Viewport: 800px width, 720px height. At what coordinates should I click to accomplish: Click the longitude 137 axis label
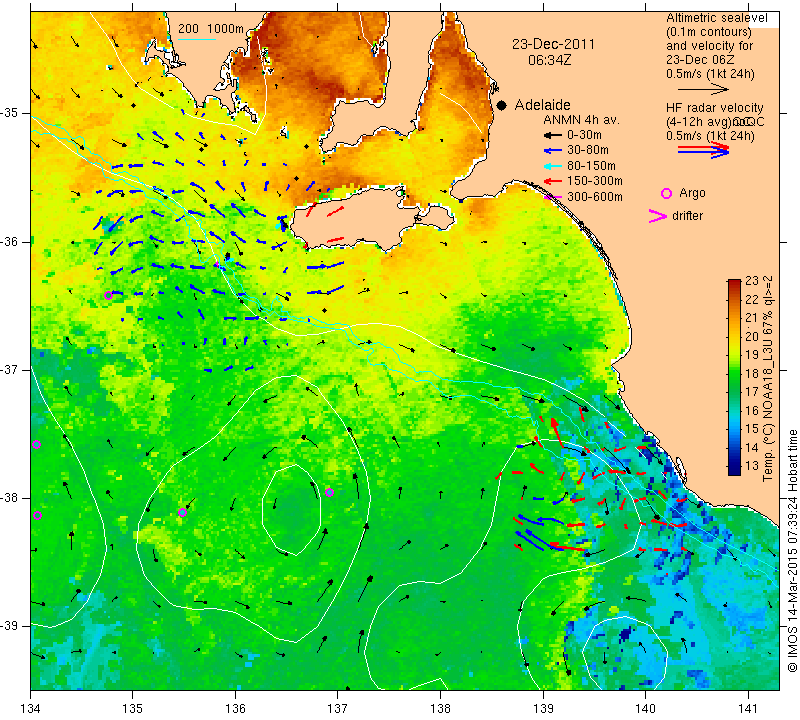tap(337, 709)
